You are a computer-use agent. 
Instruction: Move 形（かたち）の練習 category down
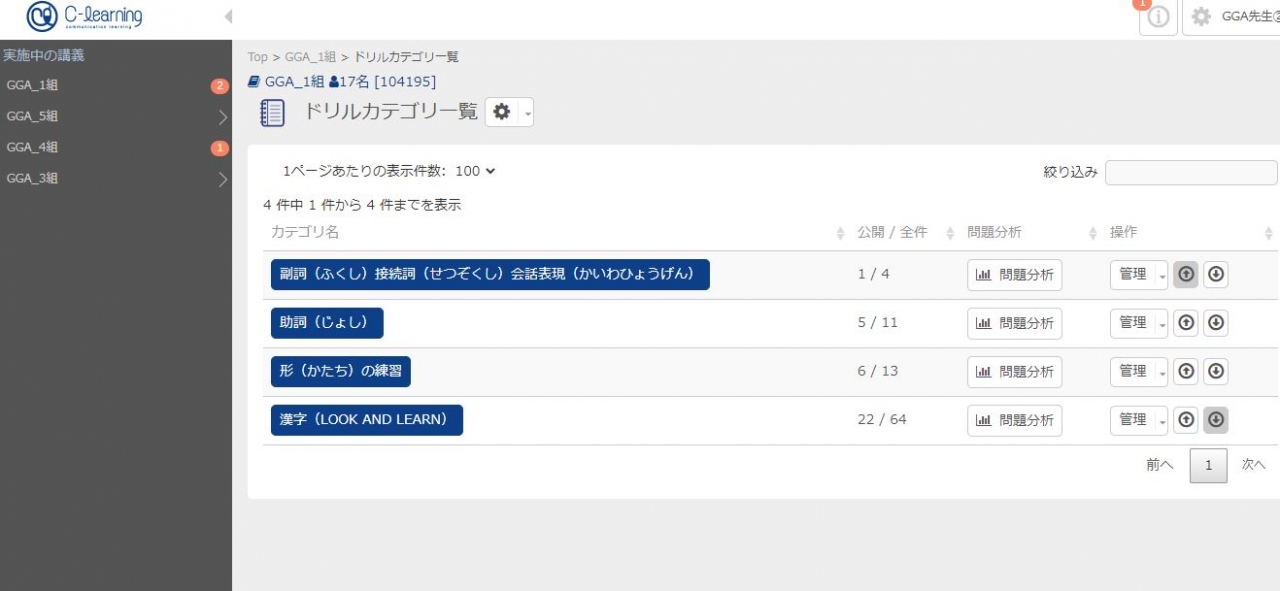coord(1216,371)
